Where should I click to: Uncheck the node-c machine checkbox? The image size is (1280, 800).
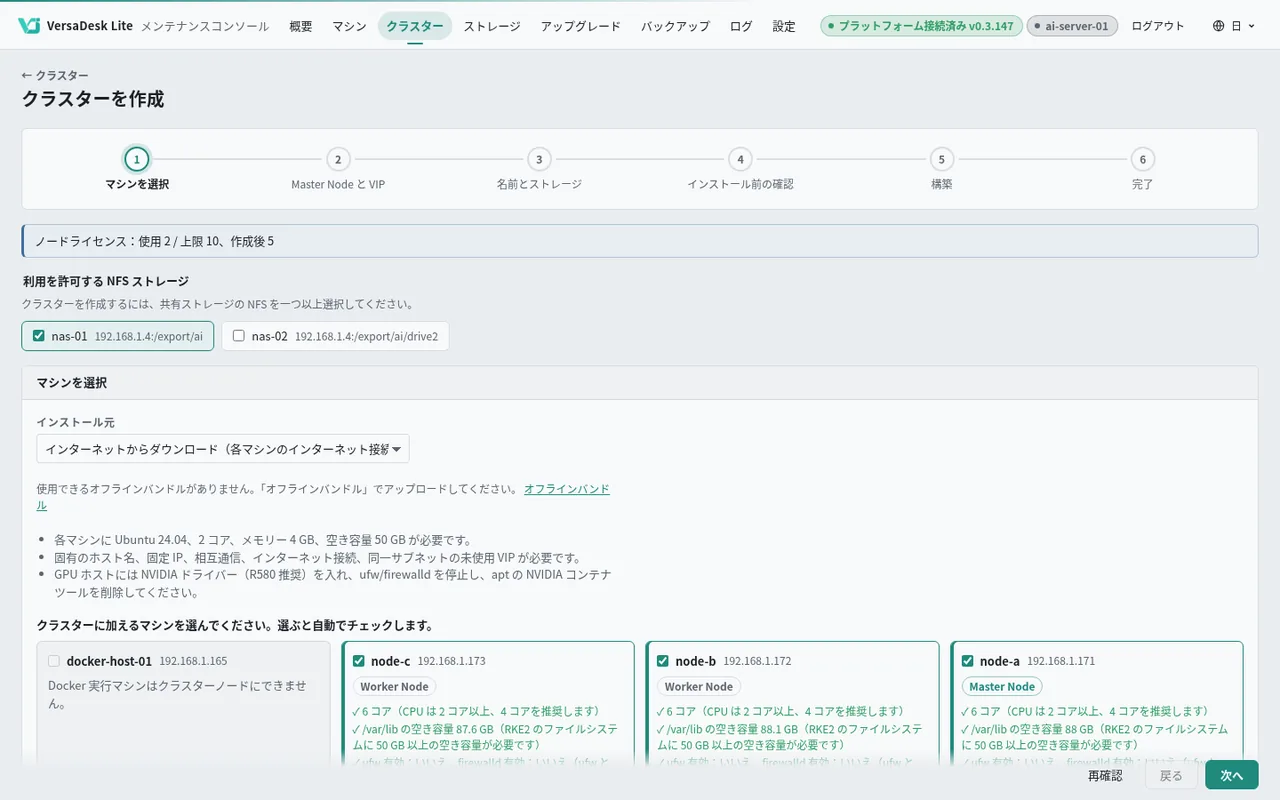click(359, 661)
